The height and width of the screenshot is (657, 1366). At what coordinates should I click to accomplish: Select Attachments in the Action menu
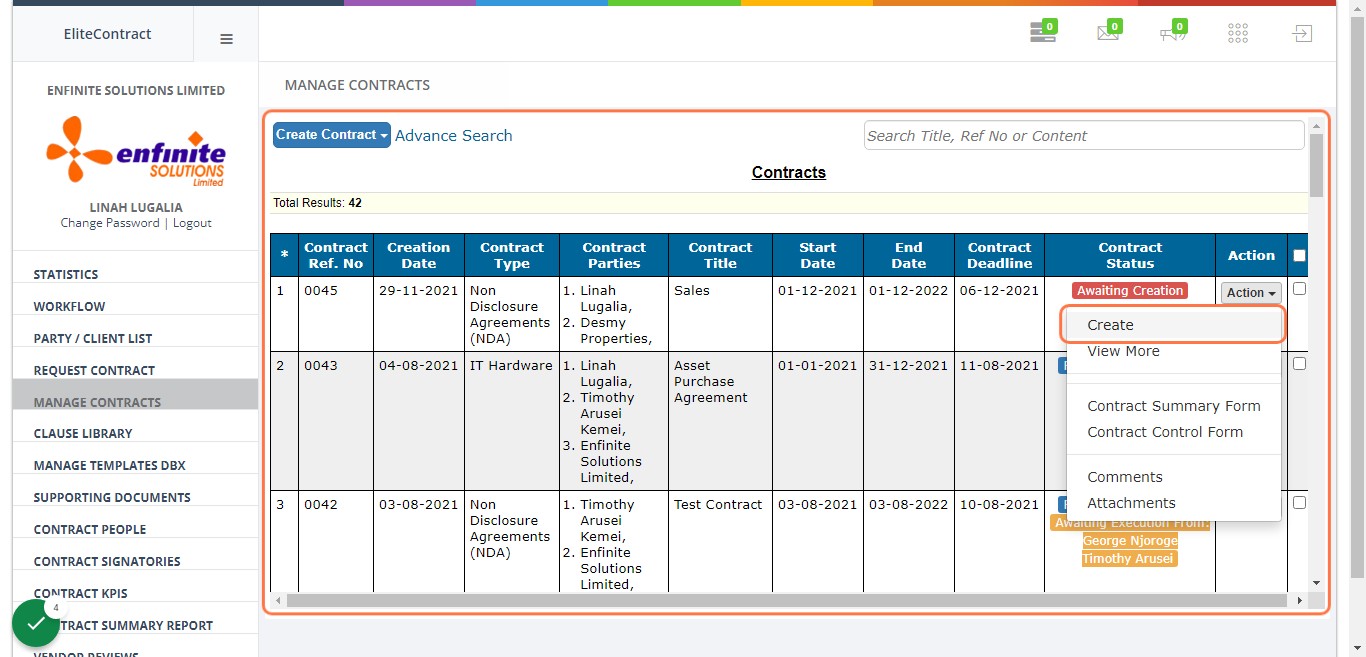(1131, 503)
